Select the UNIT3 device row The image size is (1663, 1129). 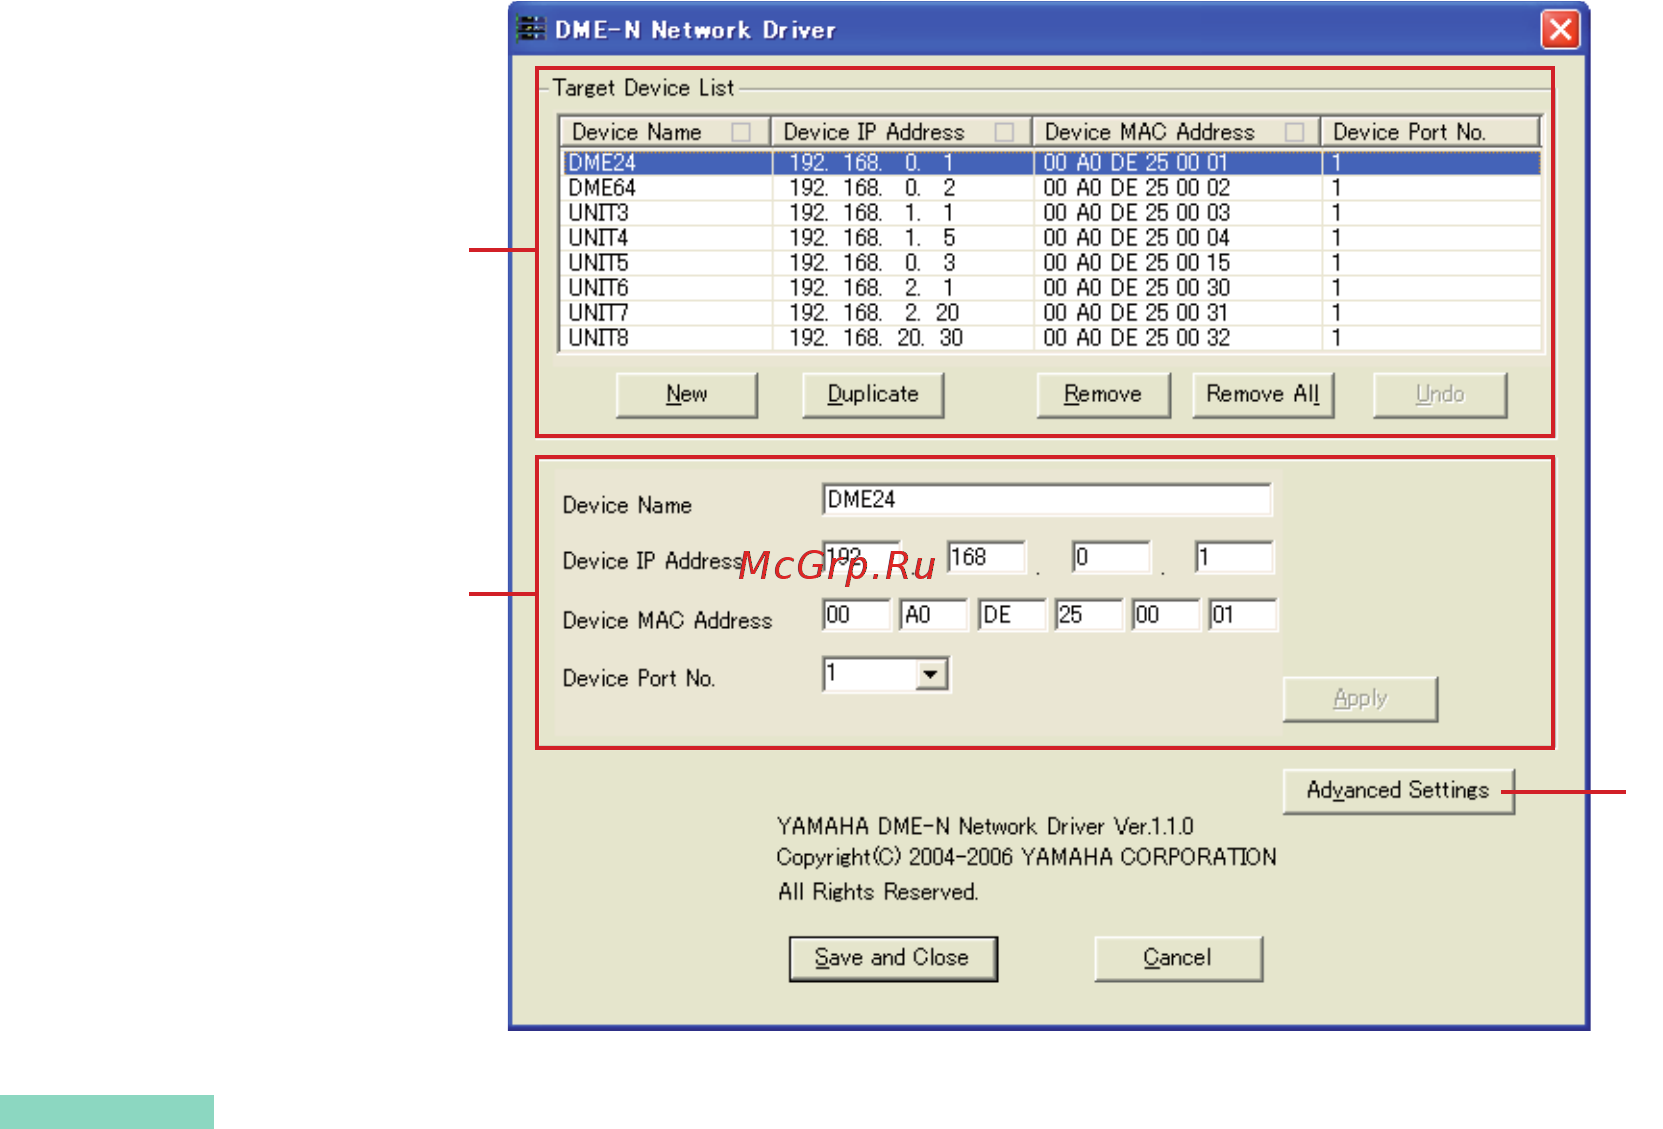click(x=1051, y=213)
